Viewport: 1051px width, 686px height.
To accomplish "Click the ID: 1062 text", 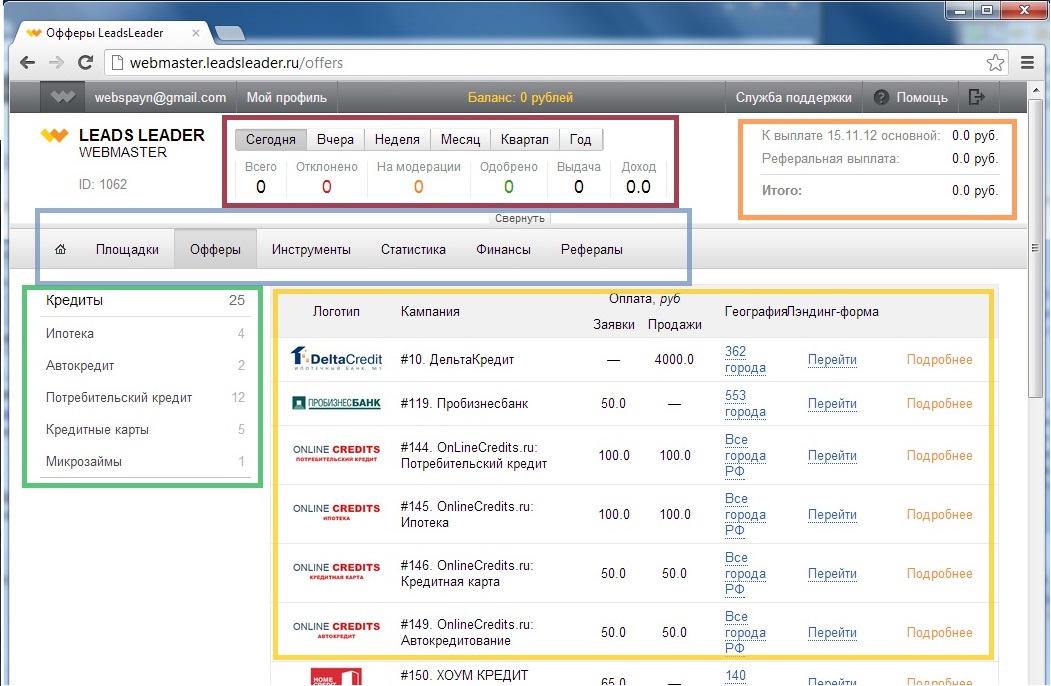I will coord(103,184).
